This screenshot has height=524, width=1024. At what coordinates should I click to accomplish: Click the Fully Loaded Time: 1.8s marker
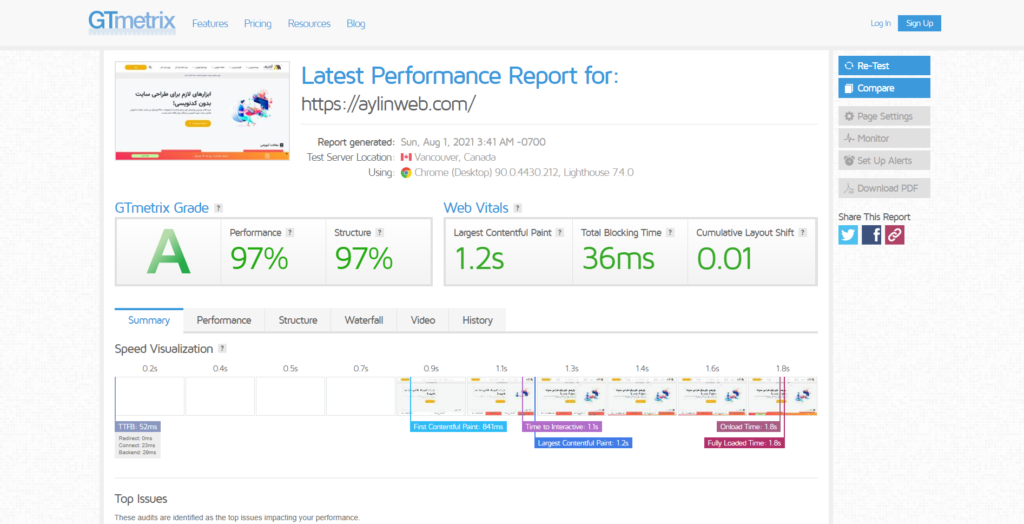pyautogui.click(x=744, y=443)
